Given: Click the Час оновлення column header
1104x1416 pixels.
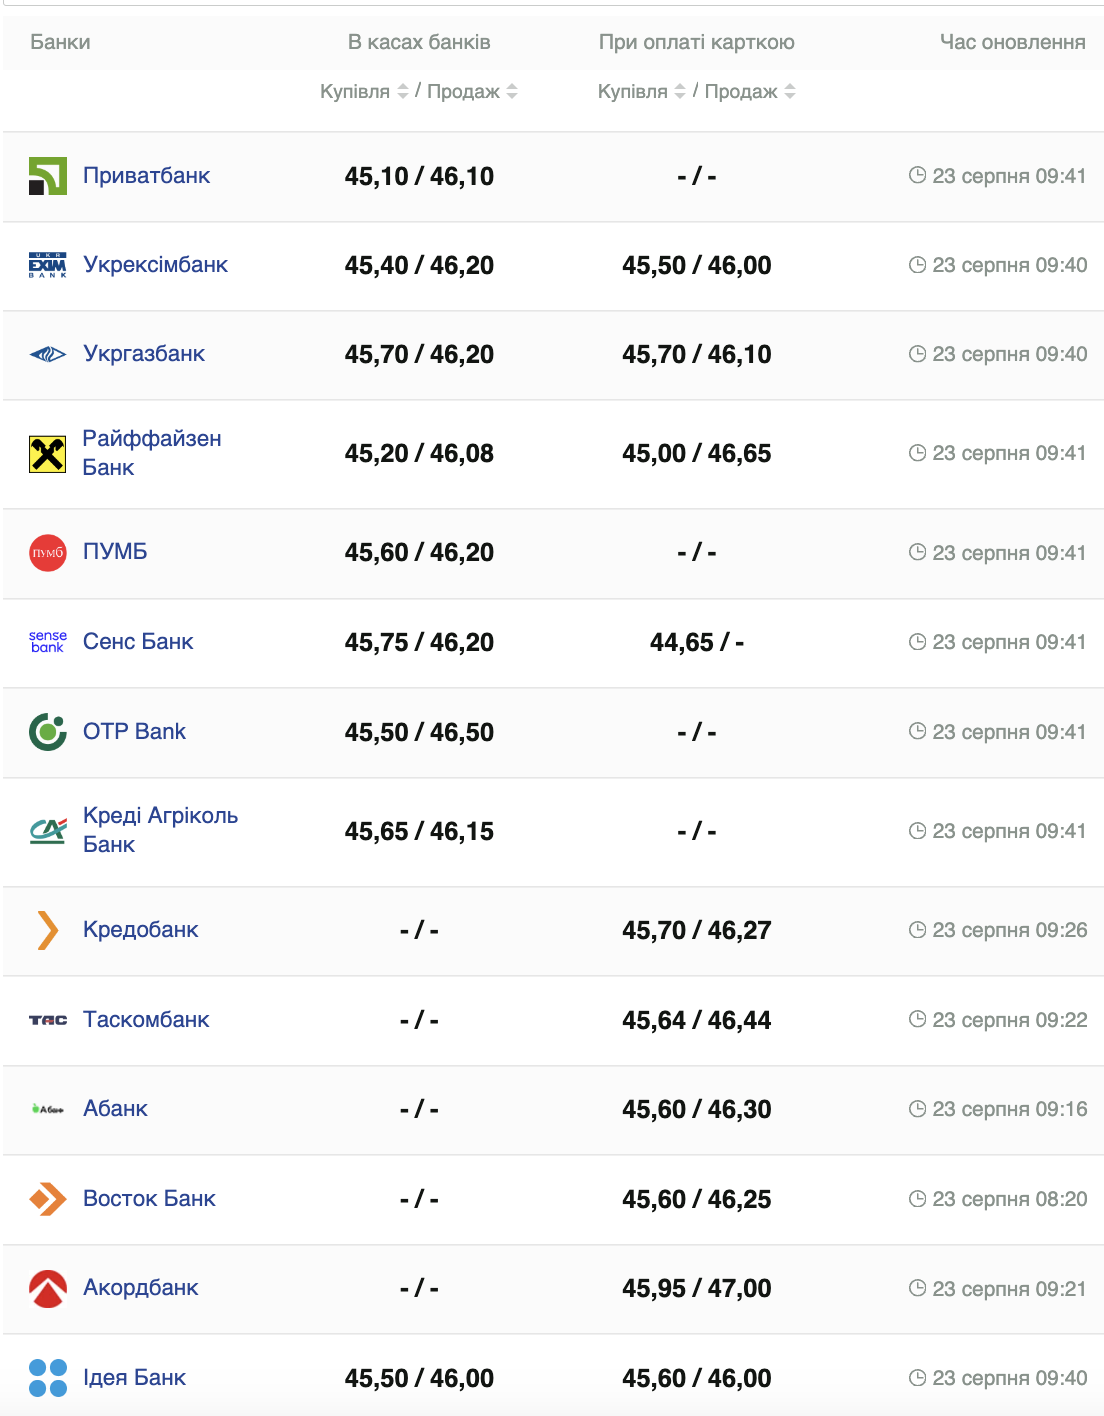Looking at the screenshot, I should pos(1012,42).
